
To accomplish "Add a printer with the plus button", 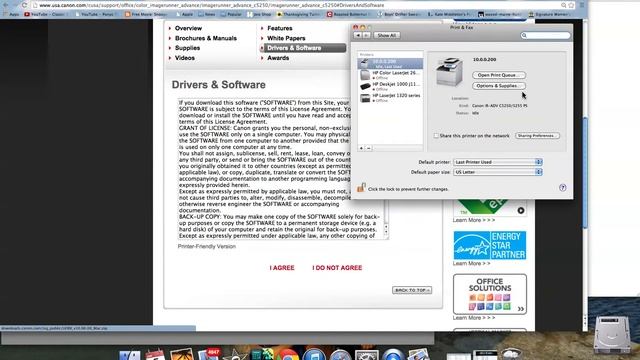I will coord(361,148).
